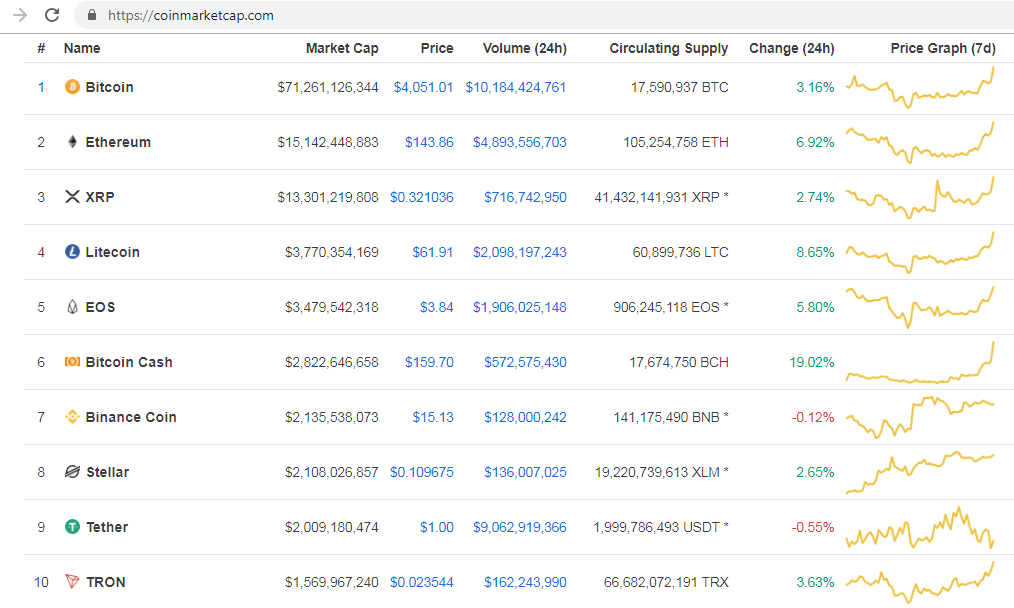Sort by Circulating Supply column header
Viewport: 1014px width, 608px height.
669,48
